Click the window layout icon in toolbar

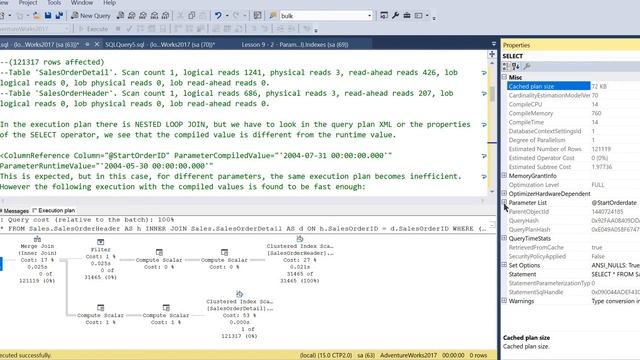419,16
